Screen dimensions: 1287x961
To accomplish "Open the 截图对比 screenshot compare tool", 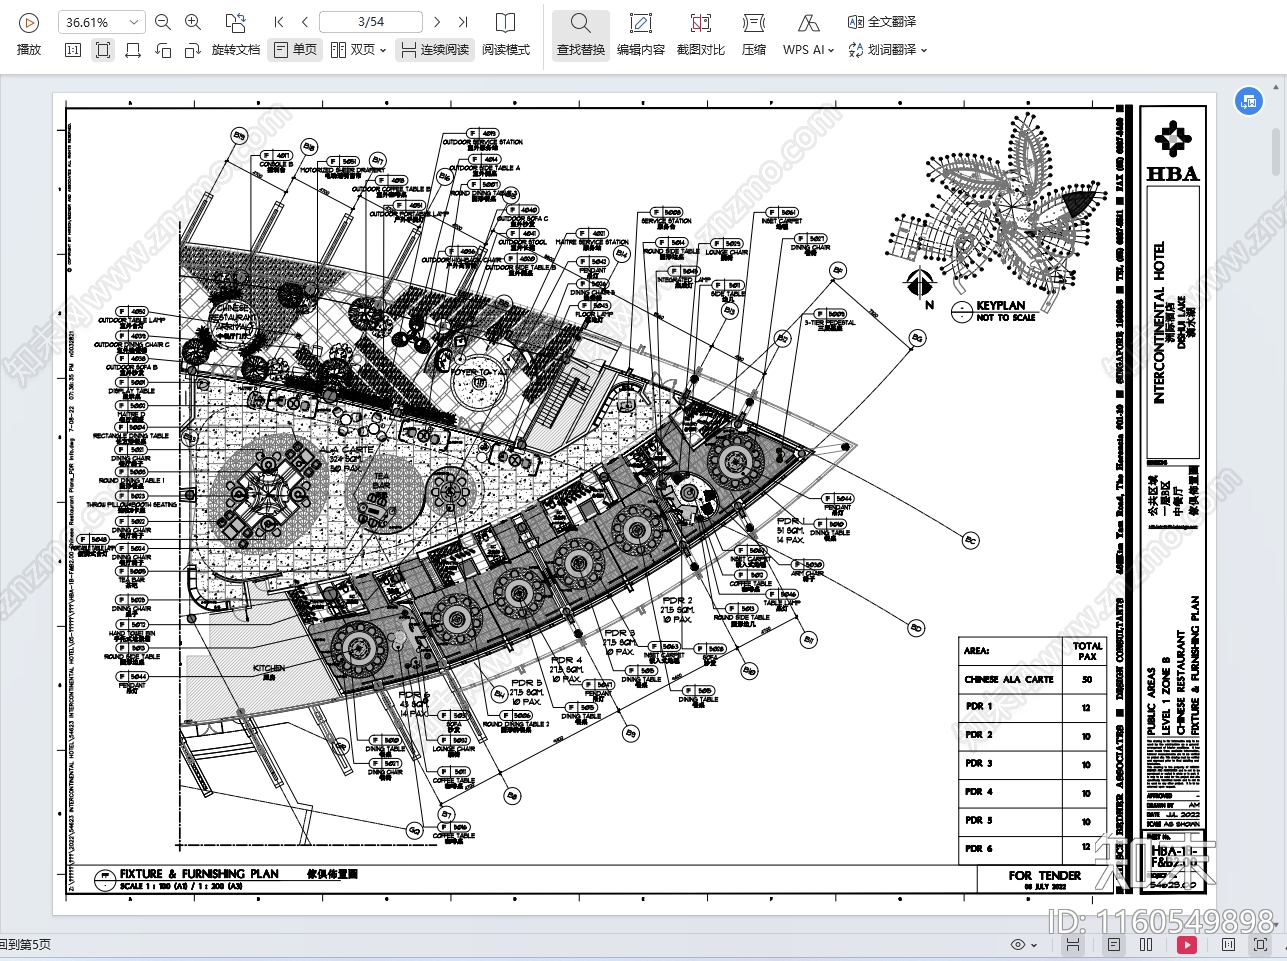I will pyautogui.click(x=701, y=35).
